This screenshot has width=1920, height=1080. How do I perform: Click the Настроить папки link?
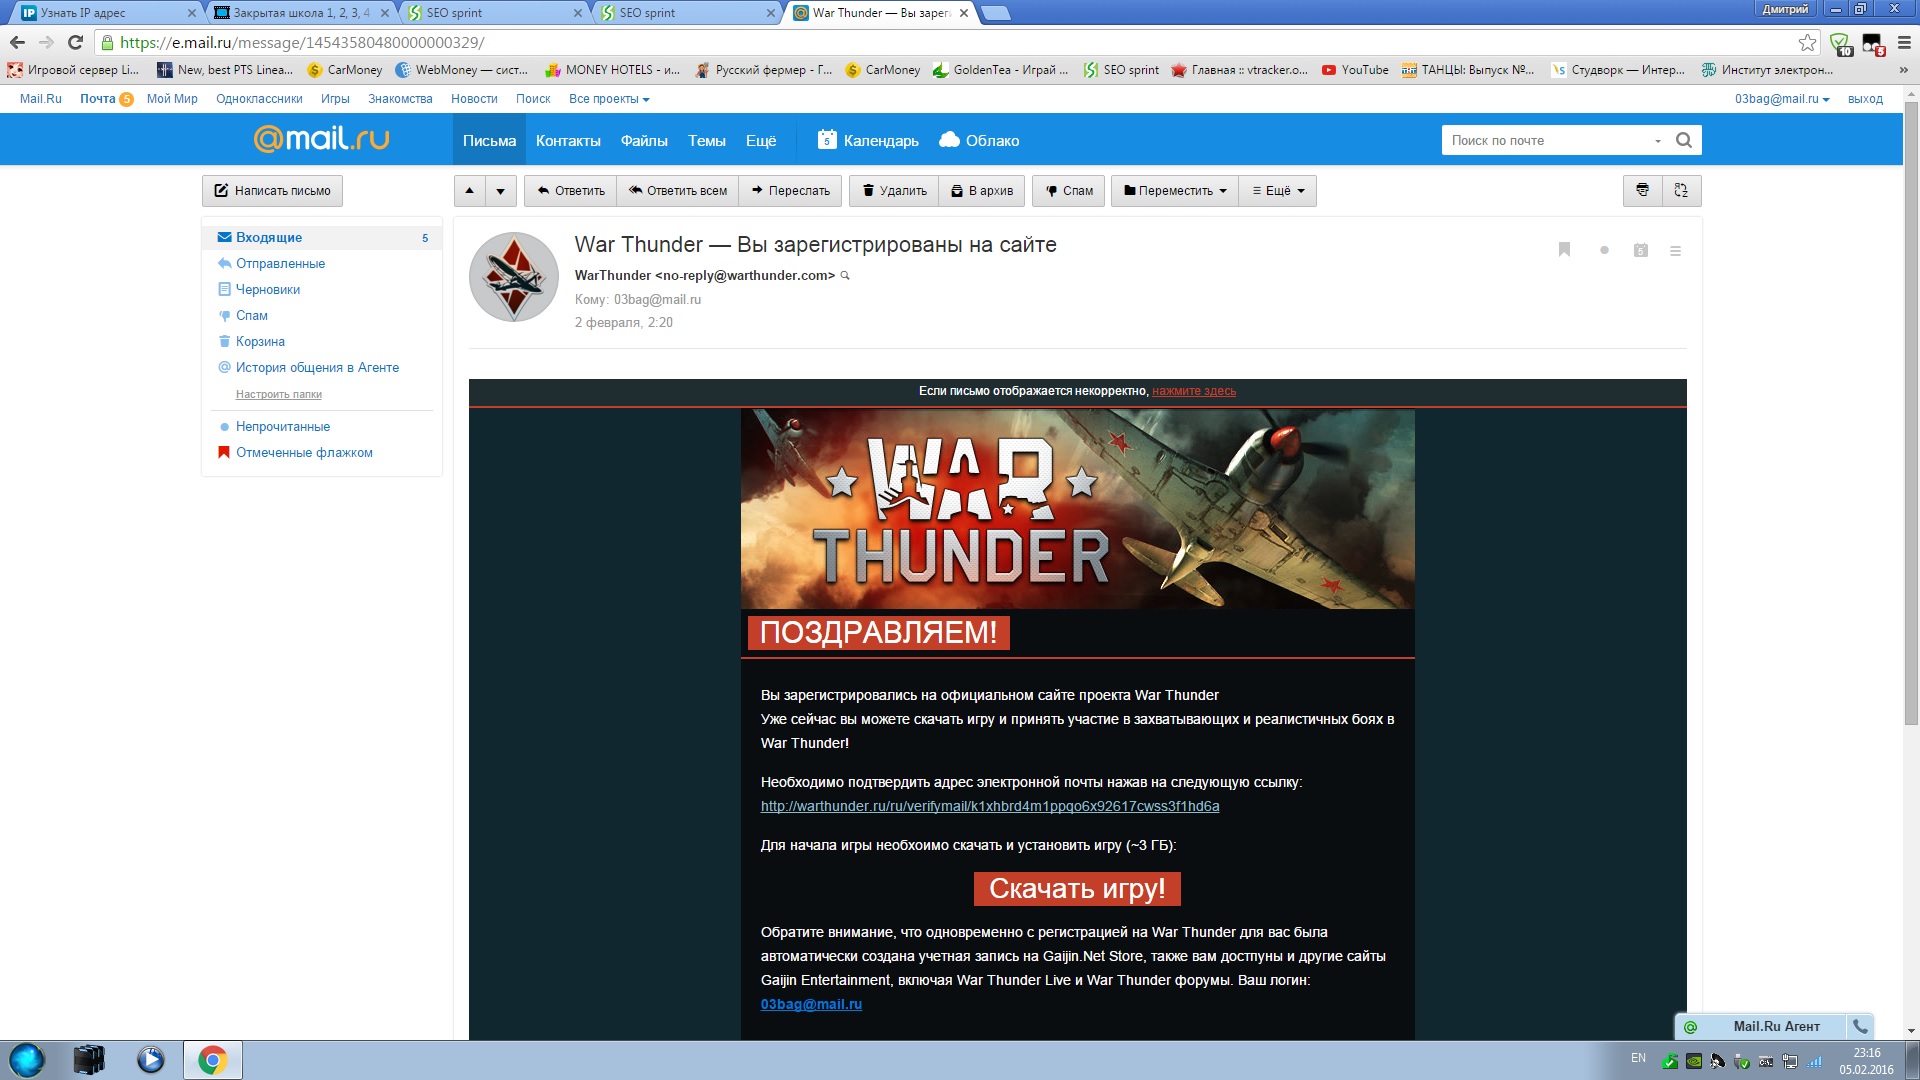coord(278,394)
